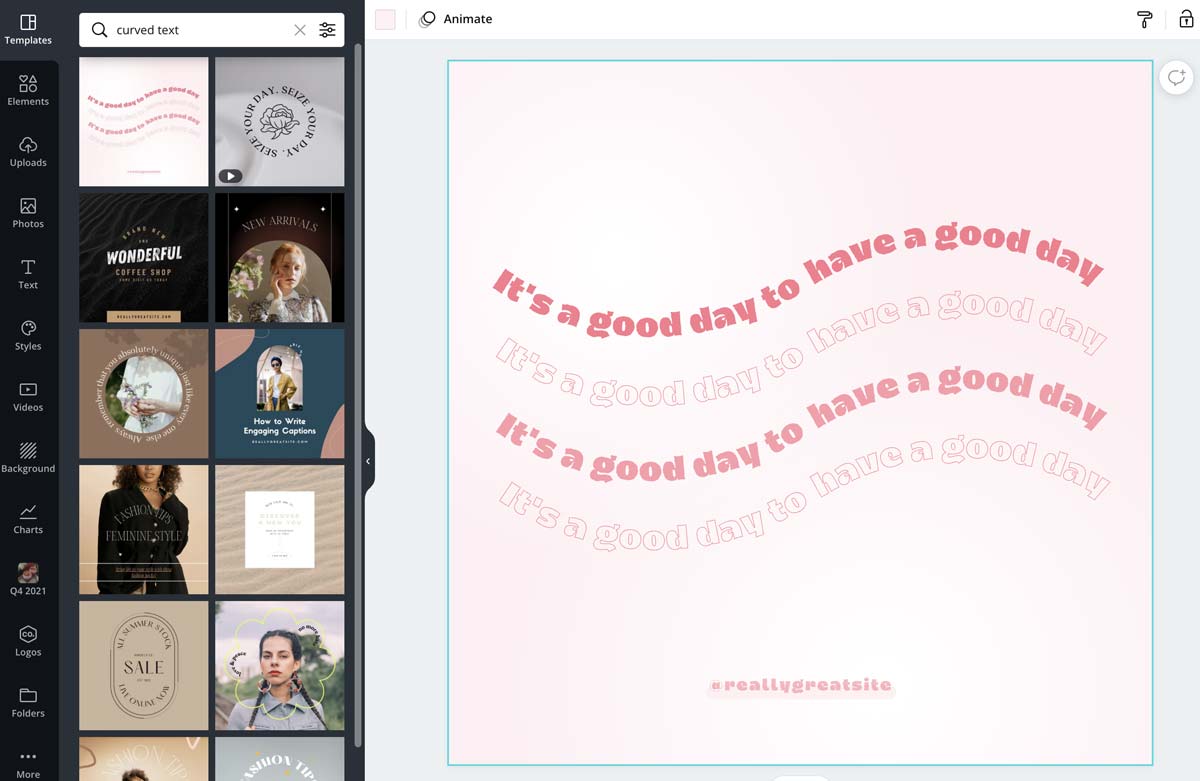Select the girl with braids flower template

(280, 665)
